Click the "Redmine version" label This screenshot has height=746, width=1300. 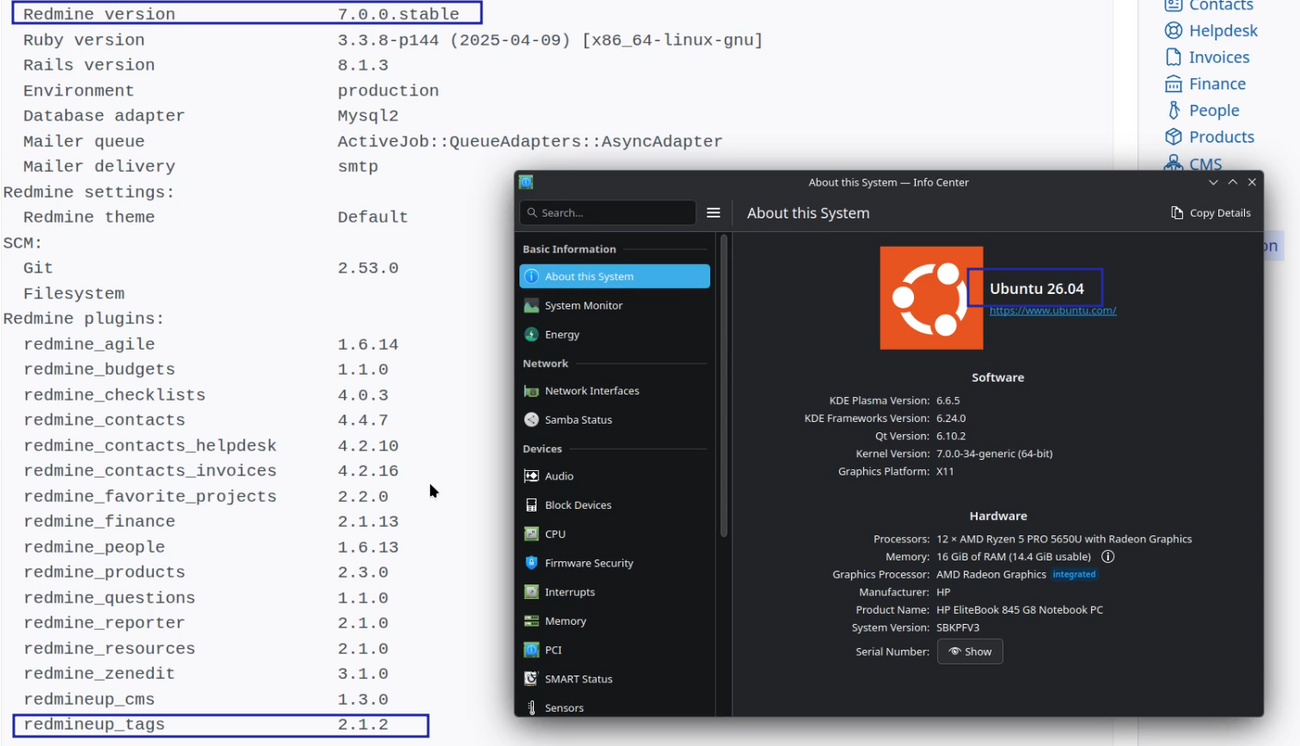tap(99, 15)
